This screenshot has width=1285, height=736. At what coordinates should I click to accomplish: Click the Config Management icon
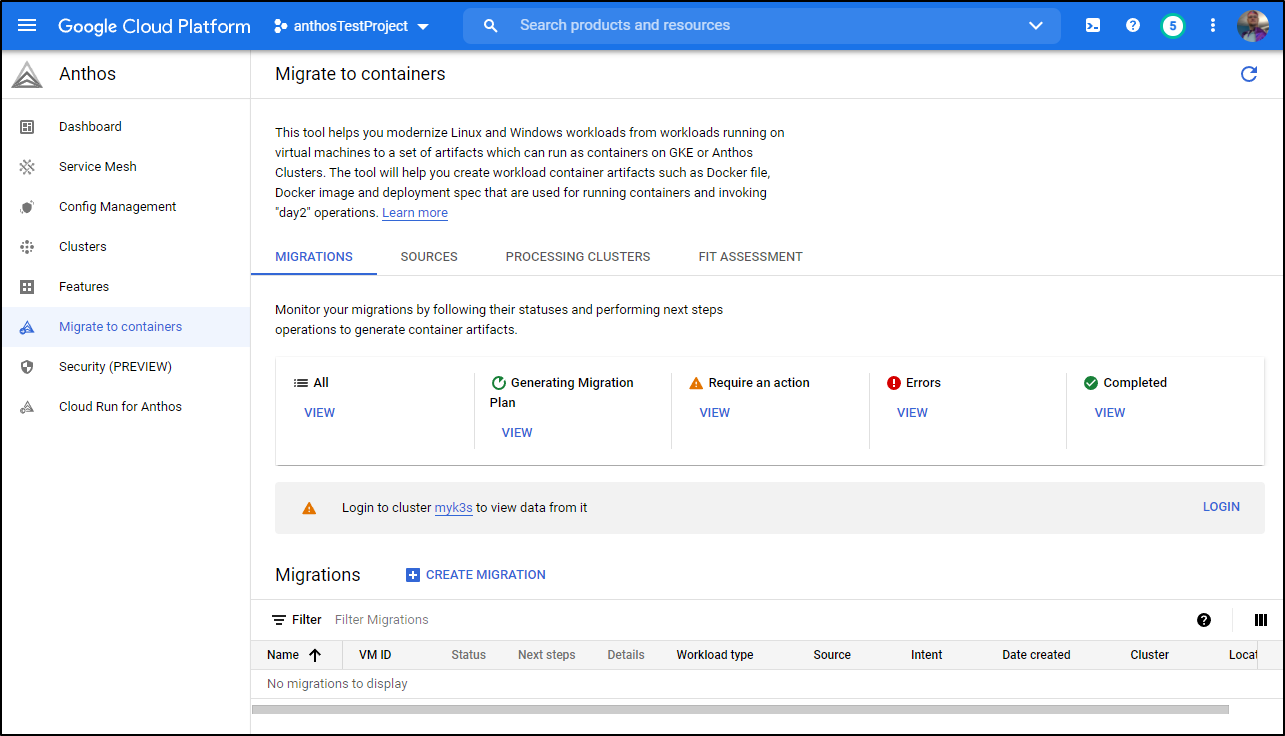tap(27, 207)
